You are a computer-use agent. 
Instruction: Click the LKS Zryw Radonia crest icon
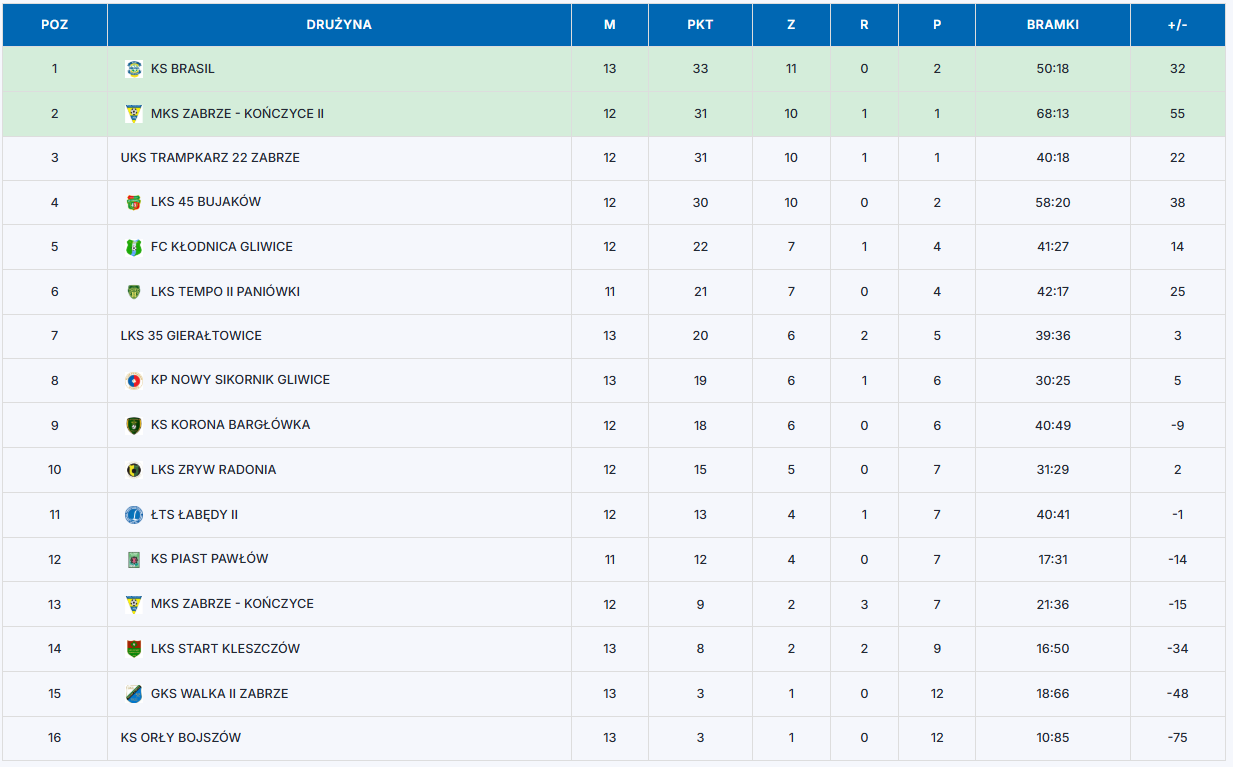click(x=133, y=470)
